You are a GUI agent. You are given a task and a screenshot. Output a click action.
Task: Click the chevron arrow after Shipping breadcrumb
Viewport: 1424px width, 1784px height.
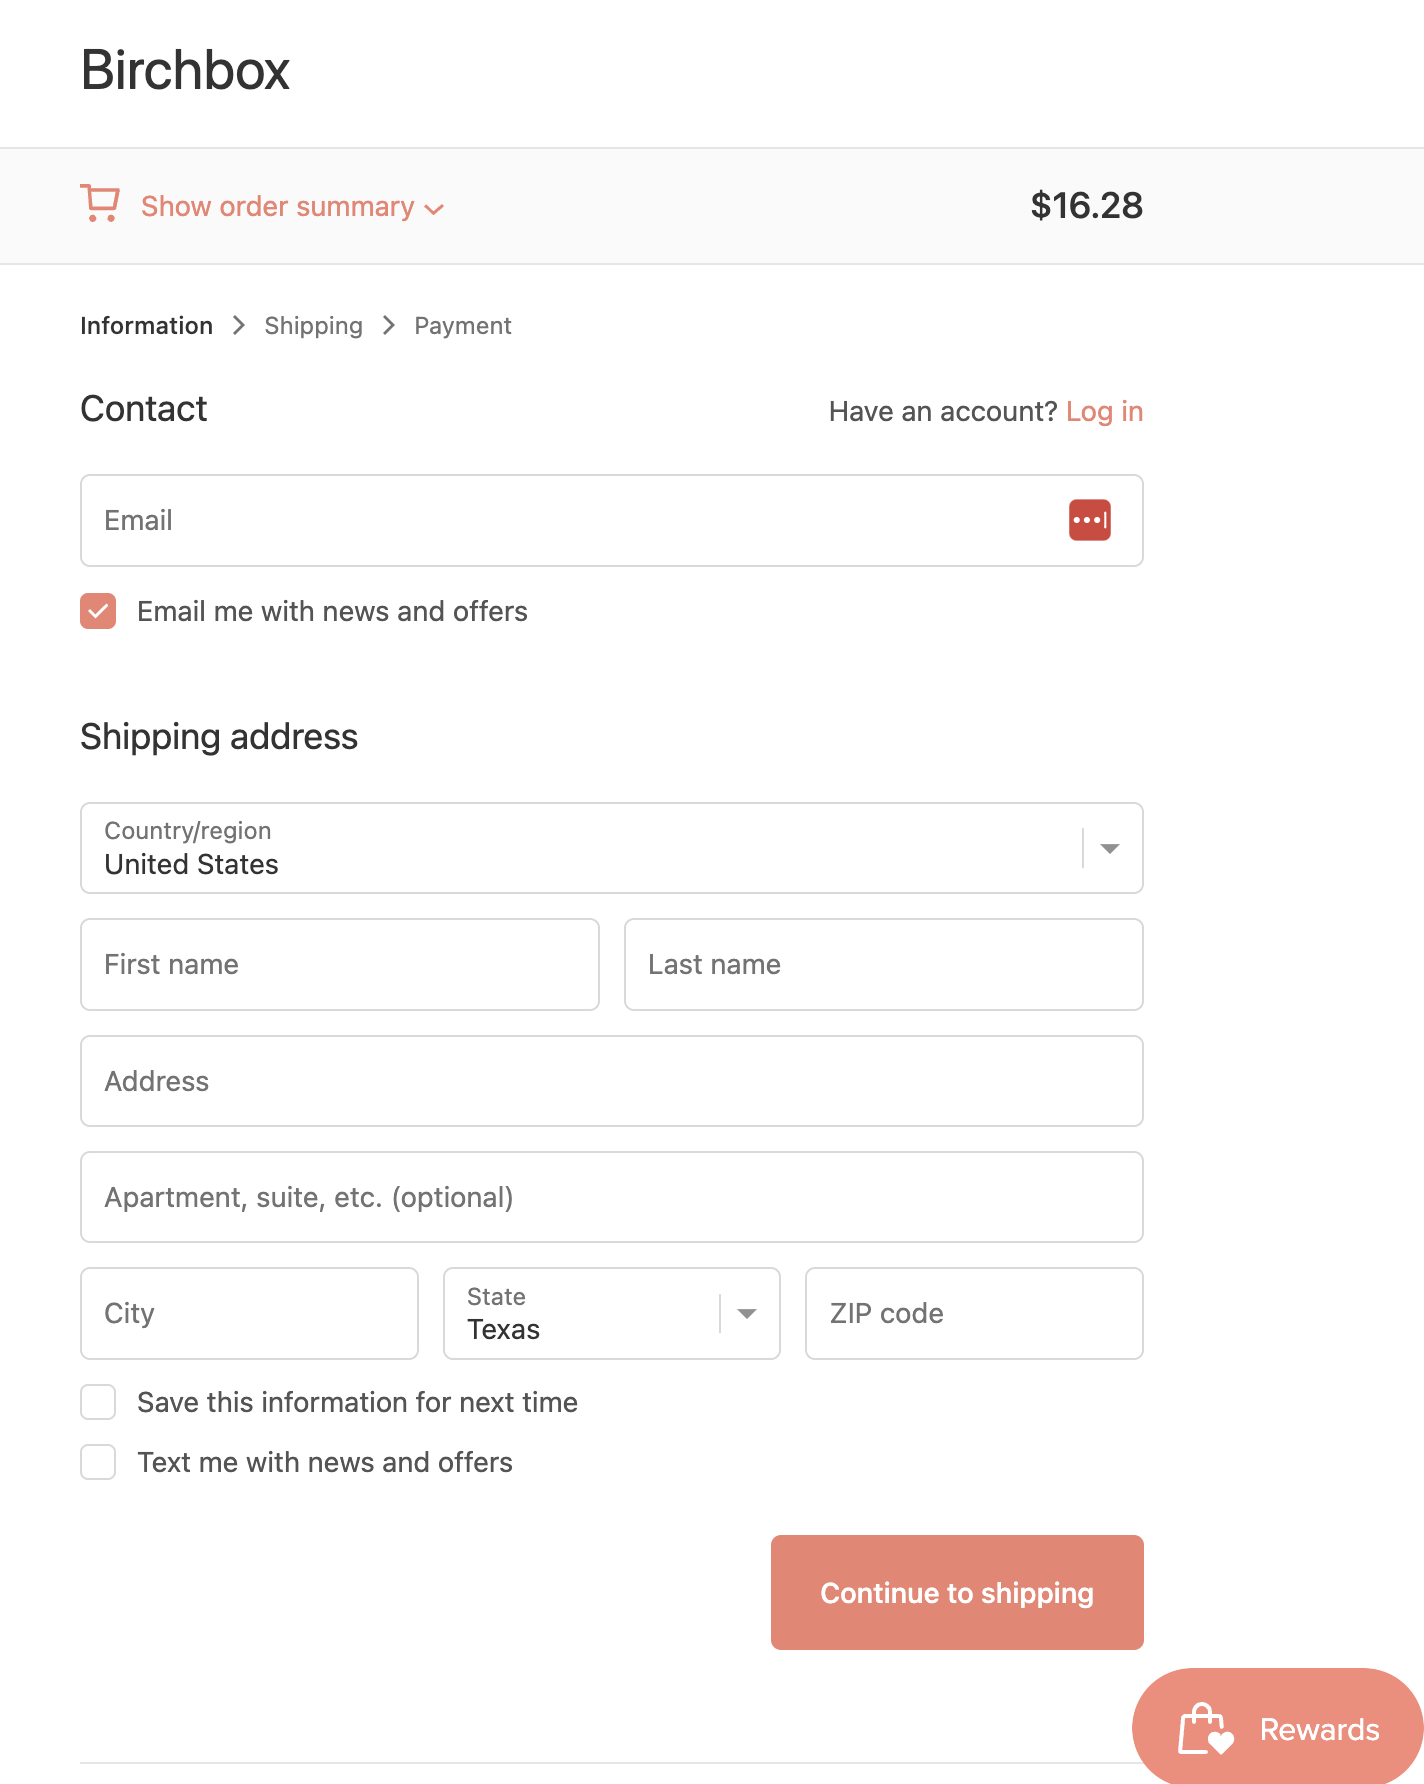pos(389,326)
